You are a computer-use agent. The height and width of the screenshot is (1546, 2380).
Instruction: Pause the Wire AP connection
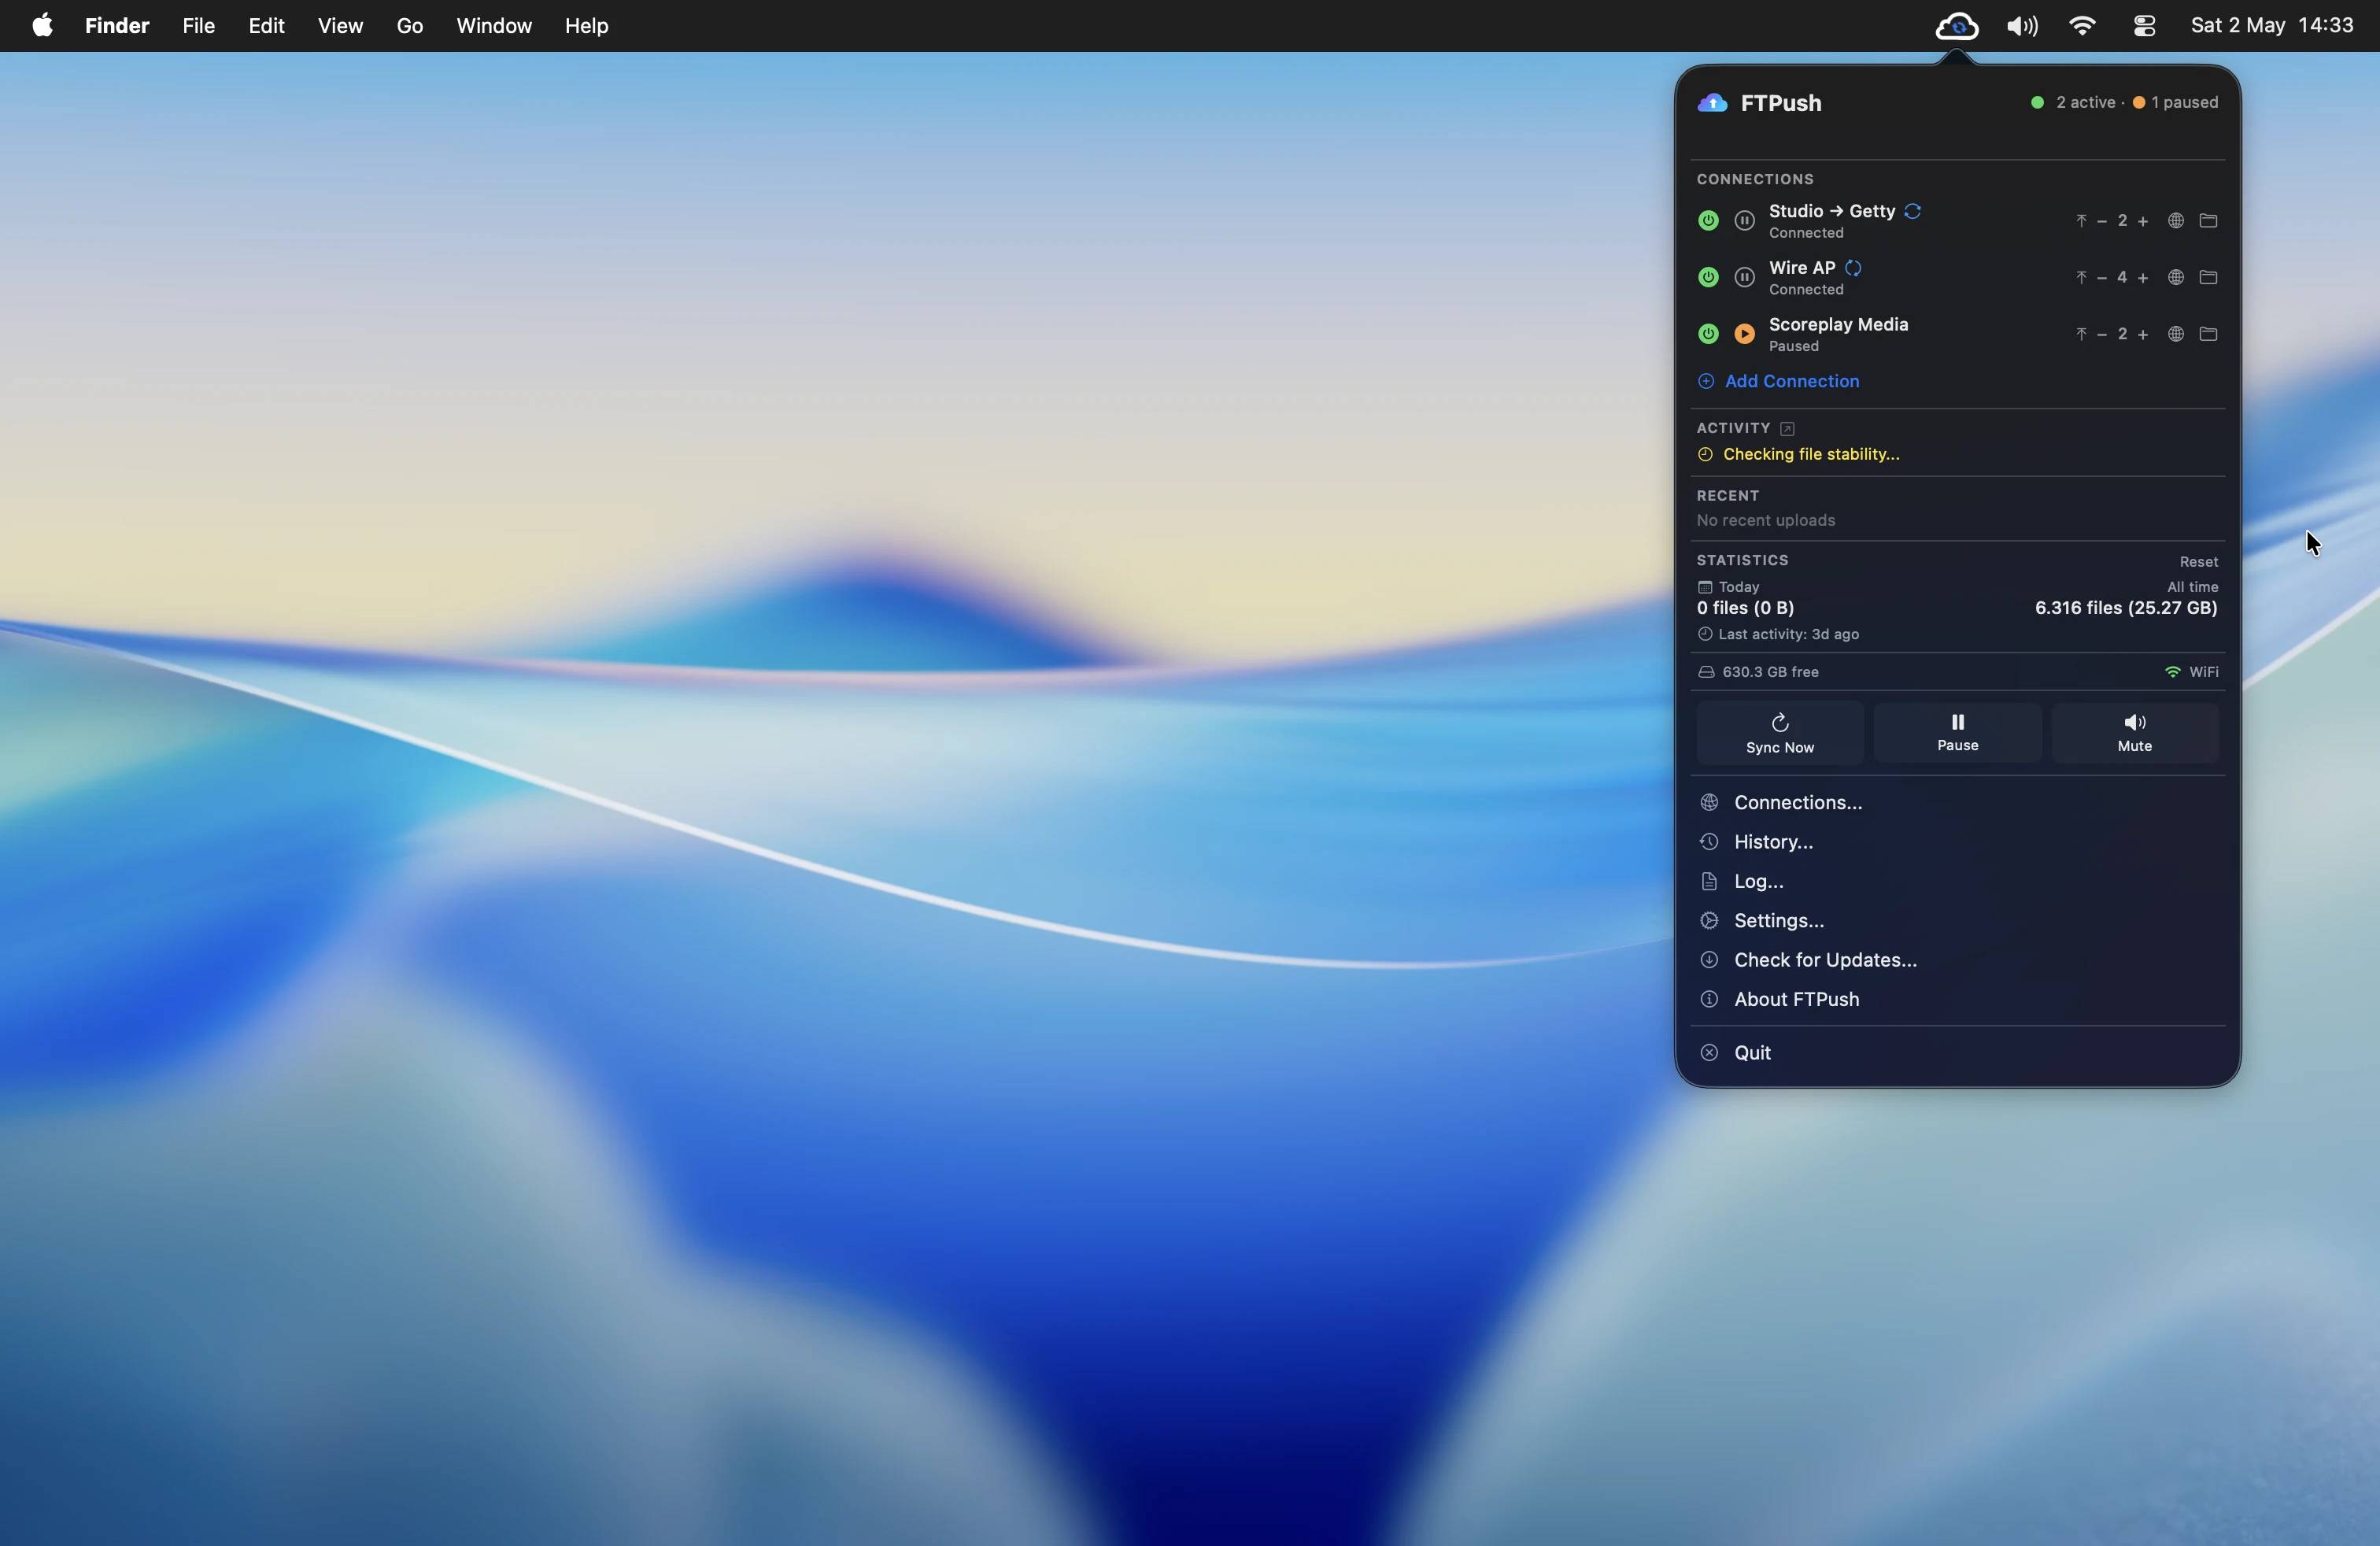click(1744, 278)
